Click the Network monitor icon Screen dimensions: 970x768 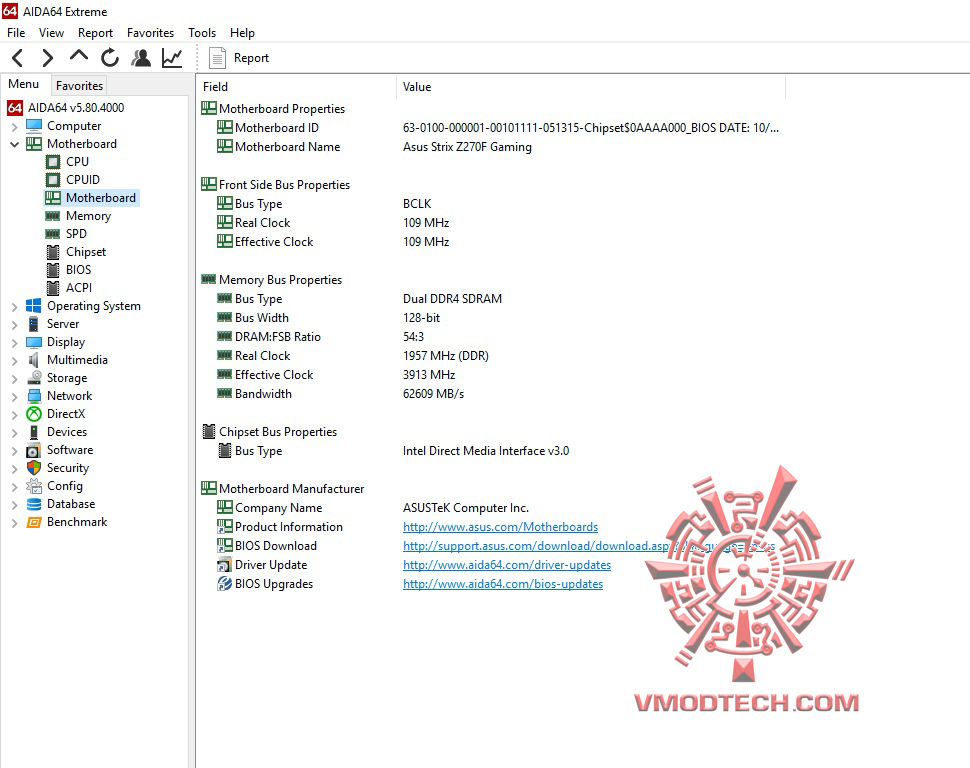click(33, 396)
